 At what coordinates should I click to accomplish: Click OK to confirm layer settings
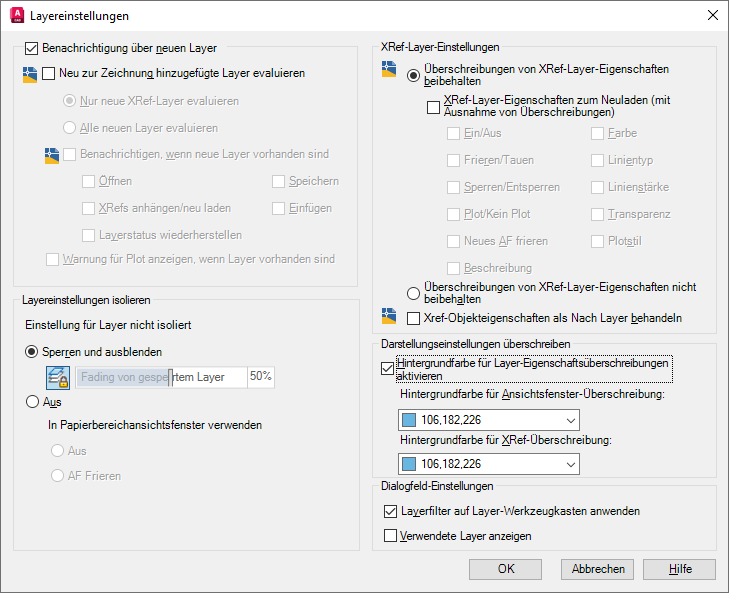coord(505,569)
